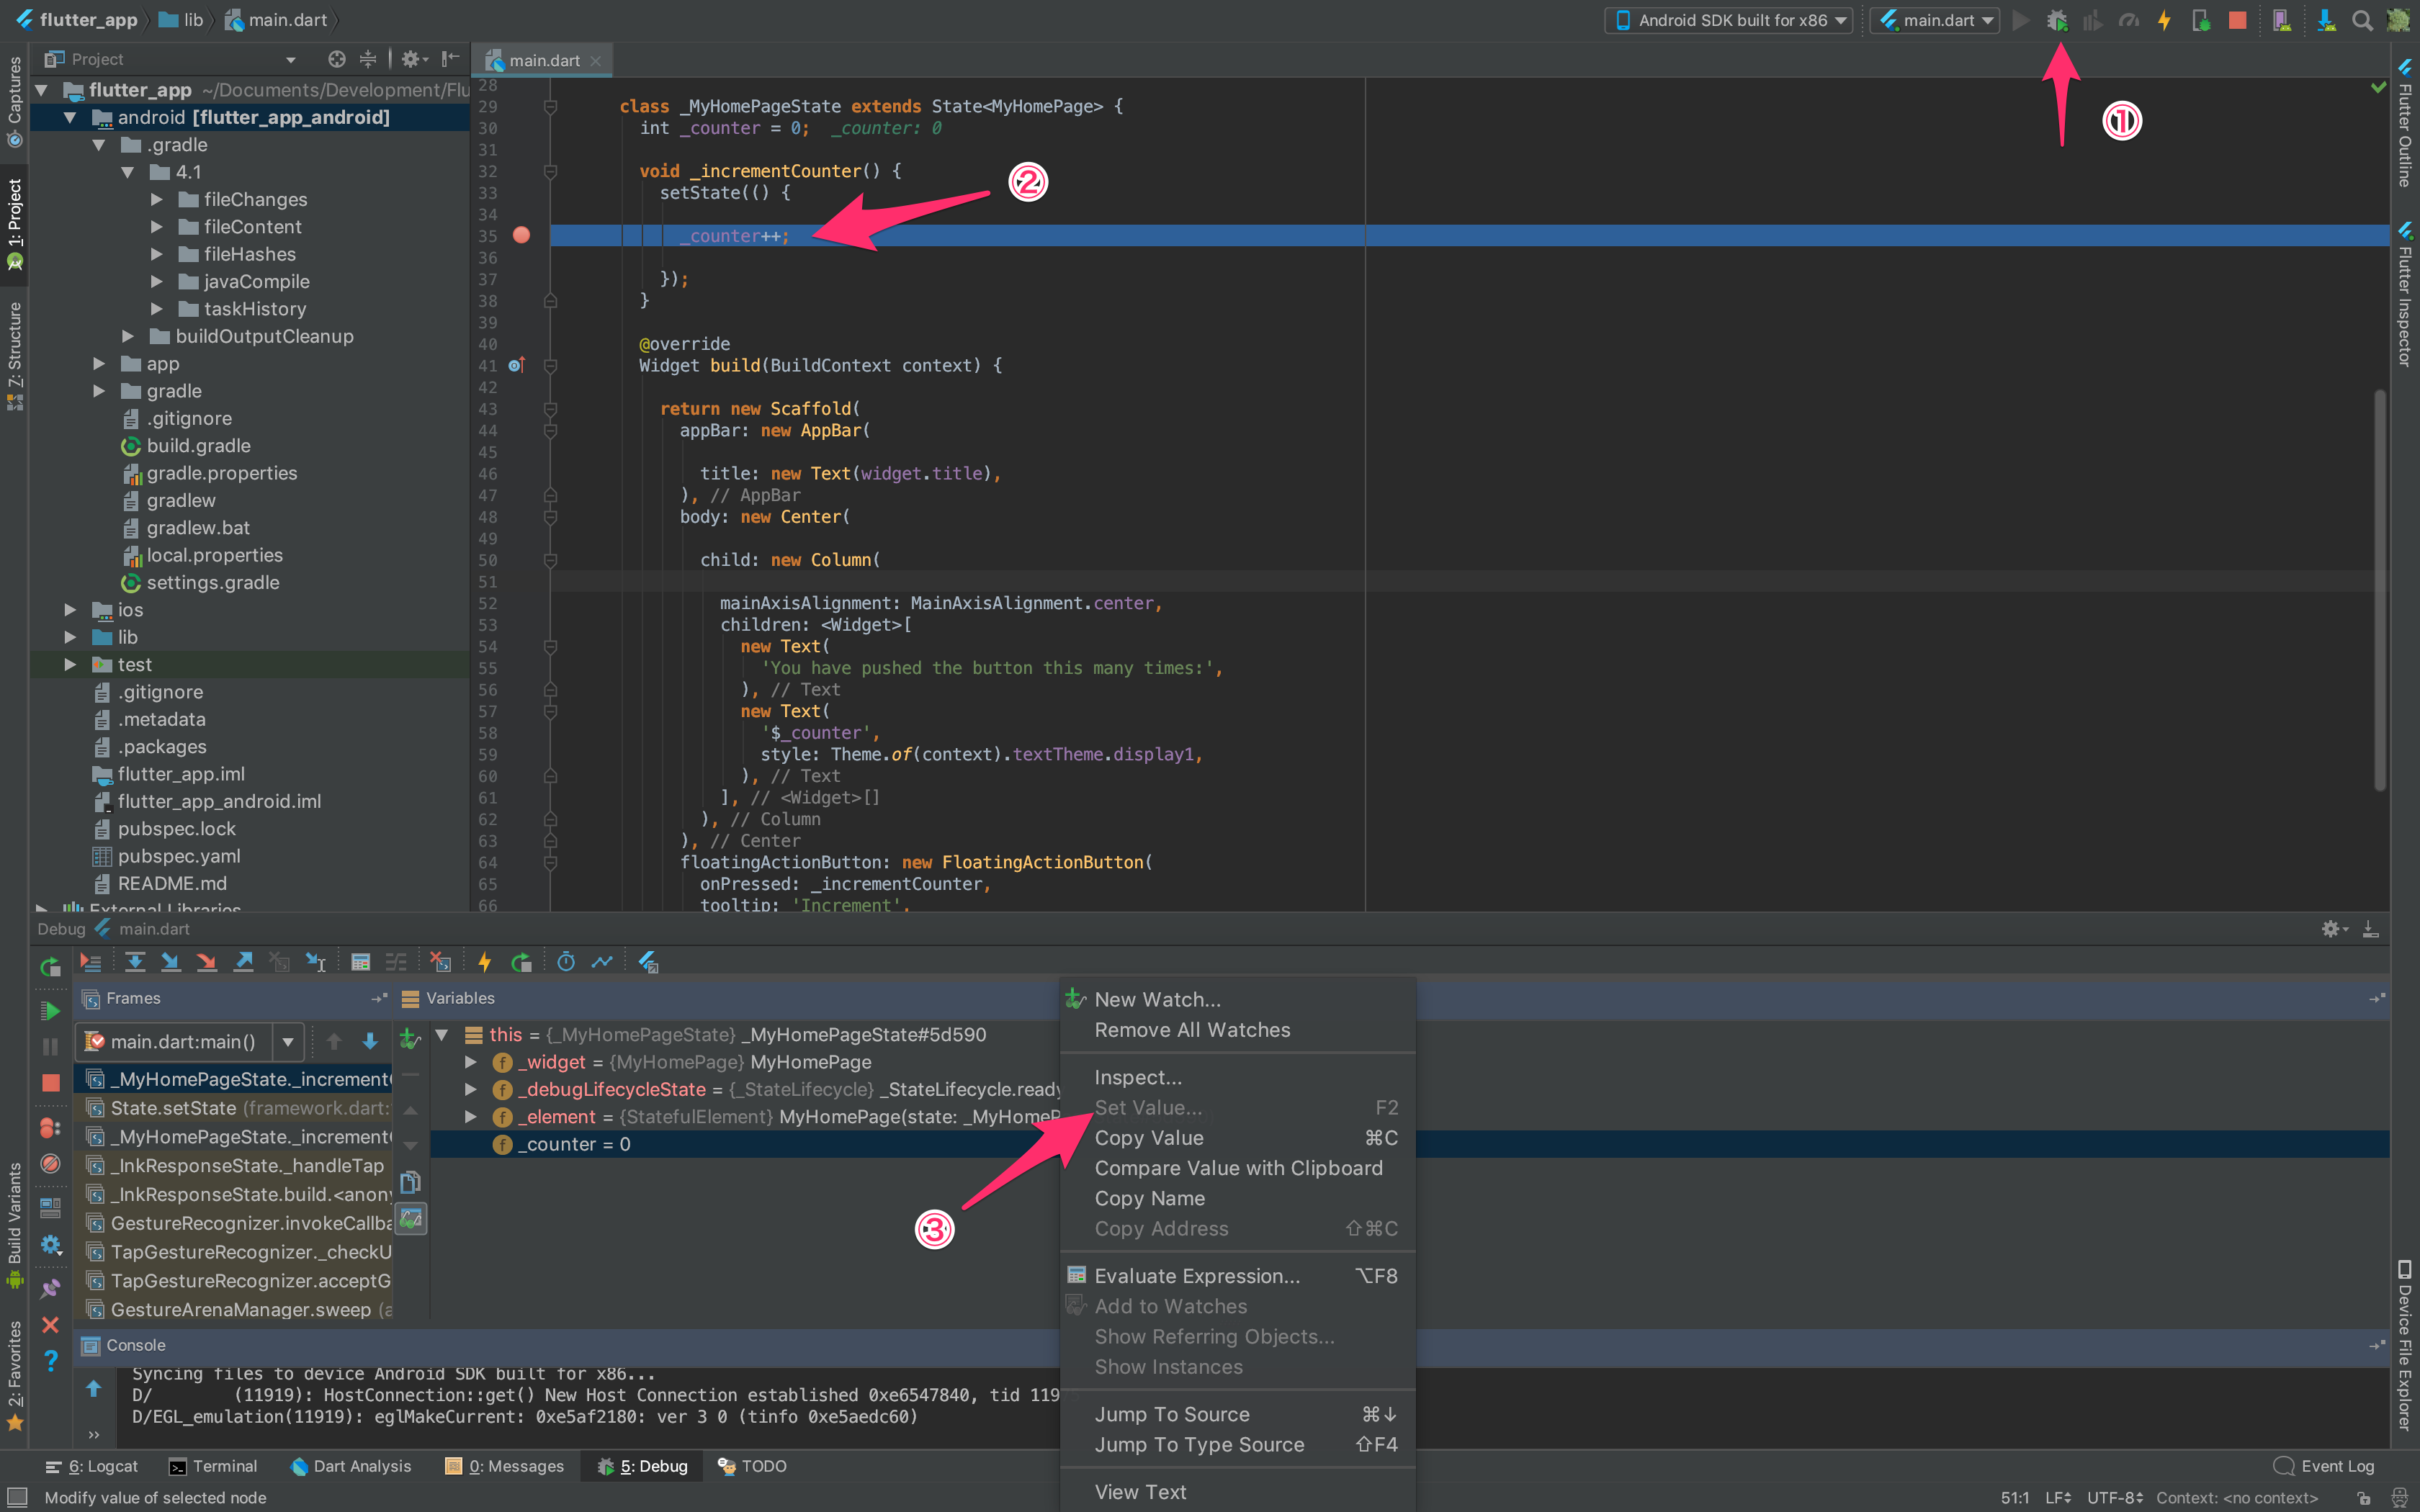Click the next frame down arrow
This screenshot has height=1512, width=2420.
point(370,1041)
